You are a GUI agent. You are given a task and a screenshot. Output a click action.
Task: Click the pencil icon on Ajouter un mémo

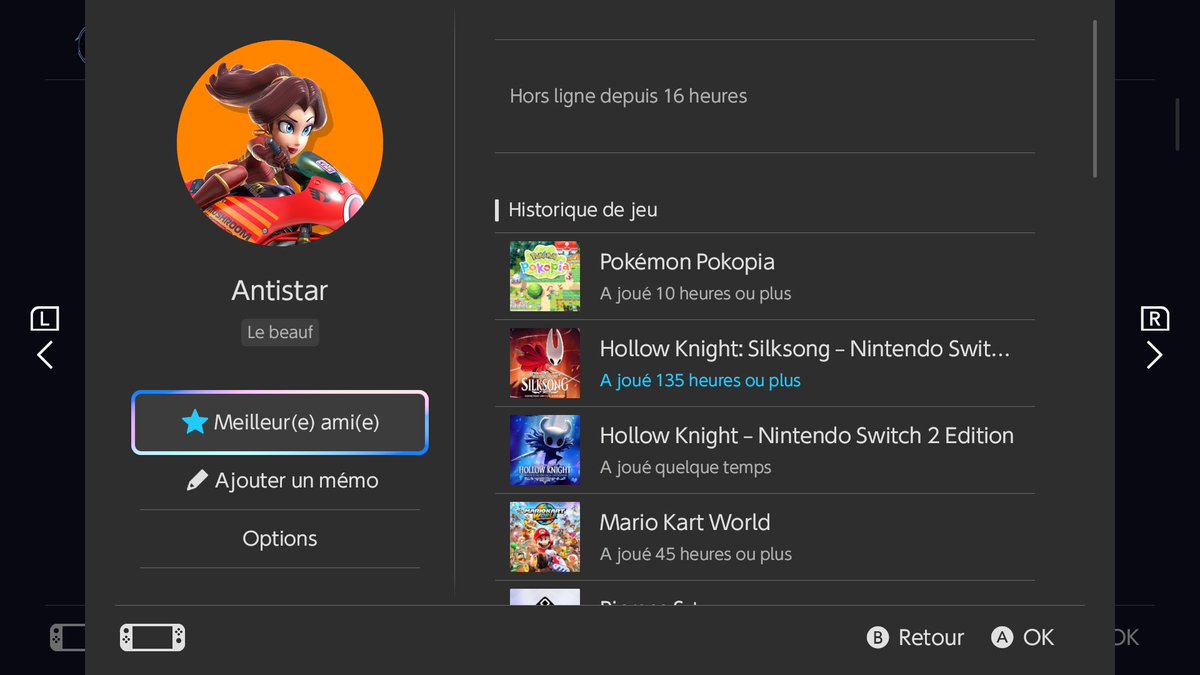(x=199, y=480)
